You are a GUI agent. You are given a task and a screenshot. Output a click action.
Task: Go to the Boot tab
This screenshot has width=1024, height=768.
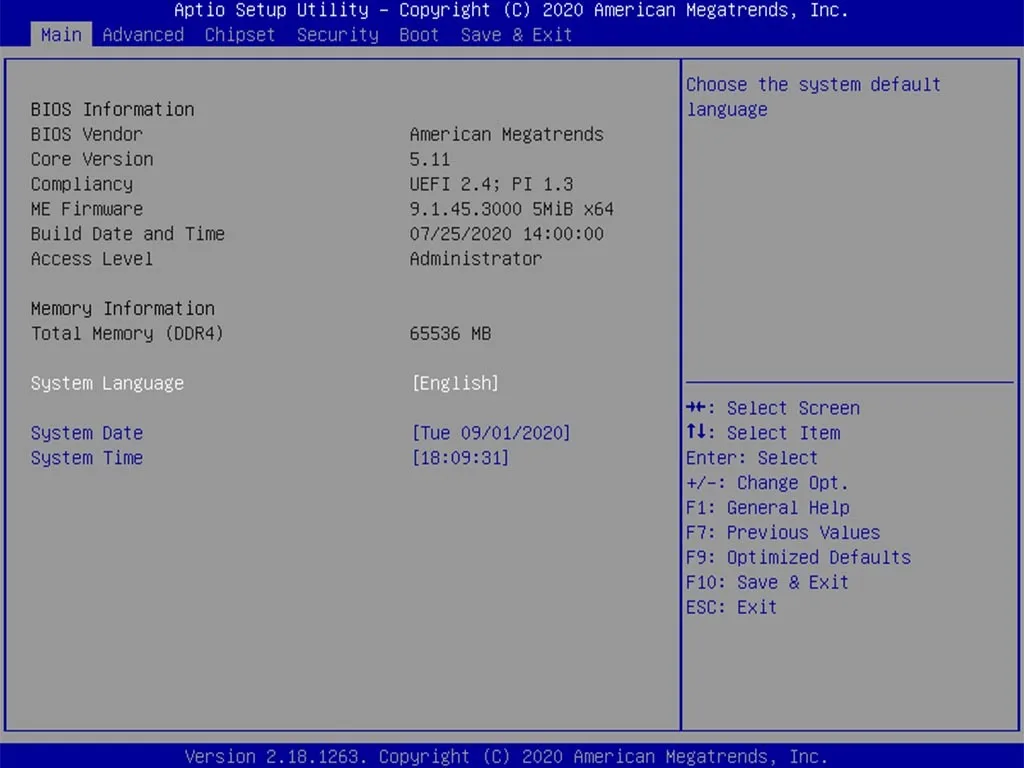pyautogui.click(x=419, y=35)
